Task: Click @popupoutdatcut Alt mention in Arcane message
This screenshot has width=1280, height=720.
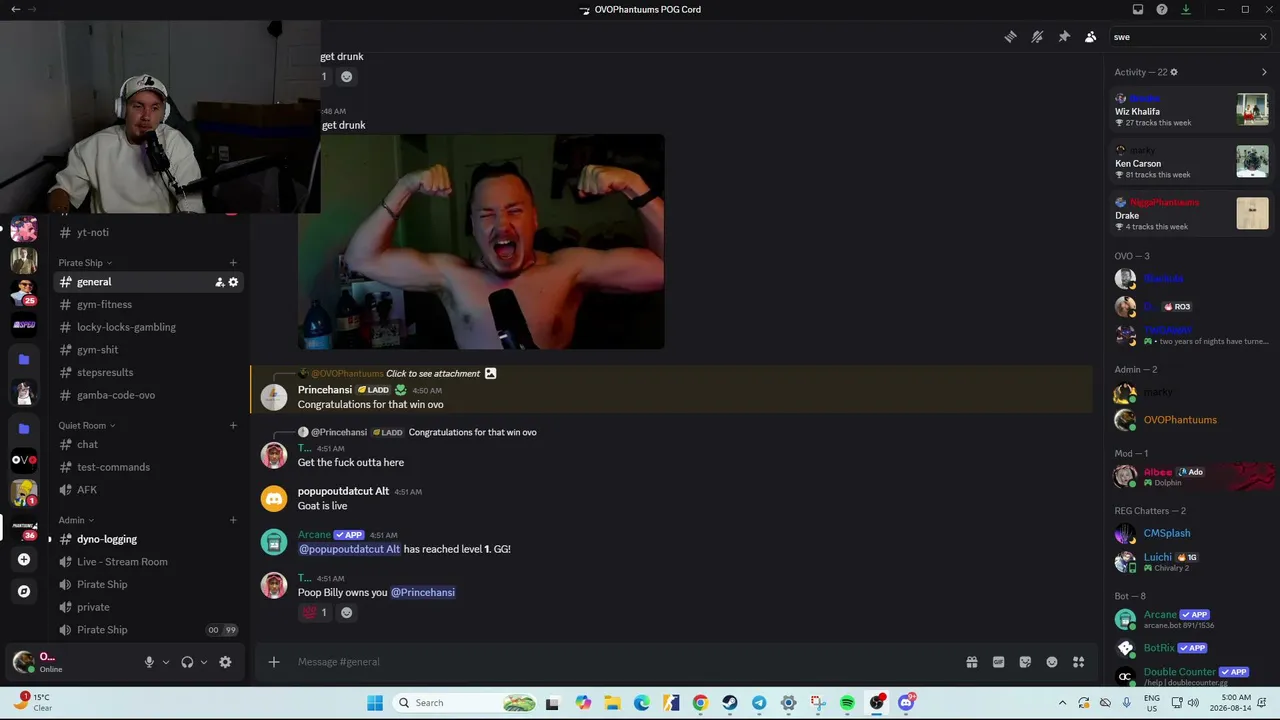Action: click(349, 549)
